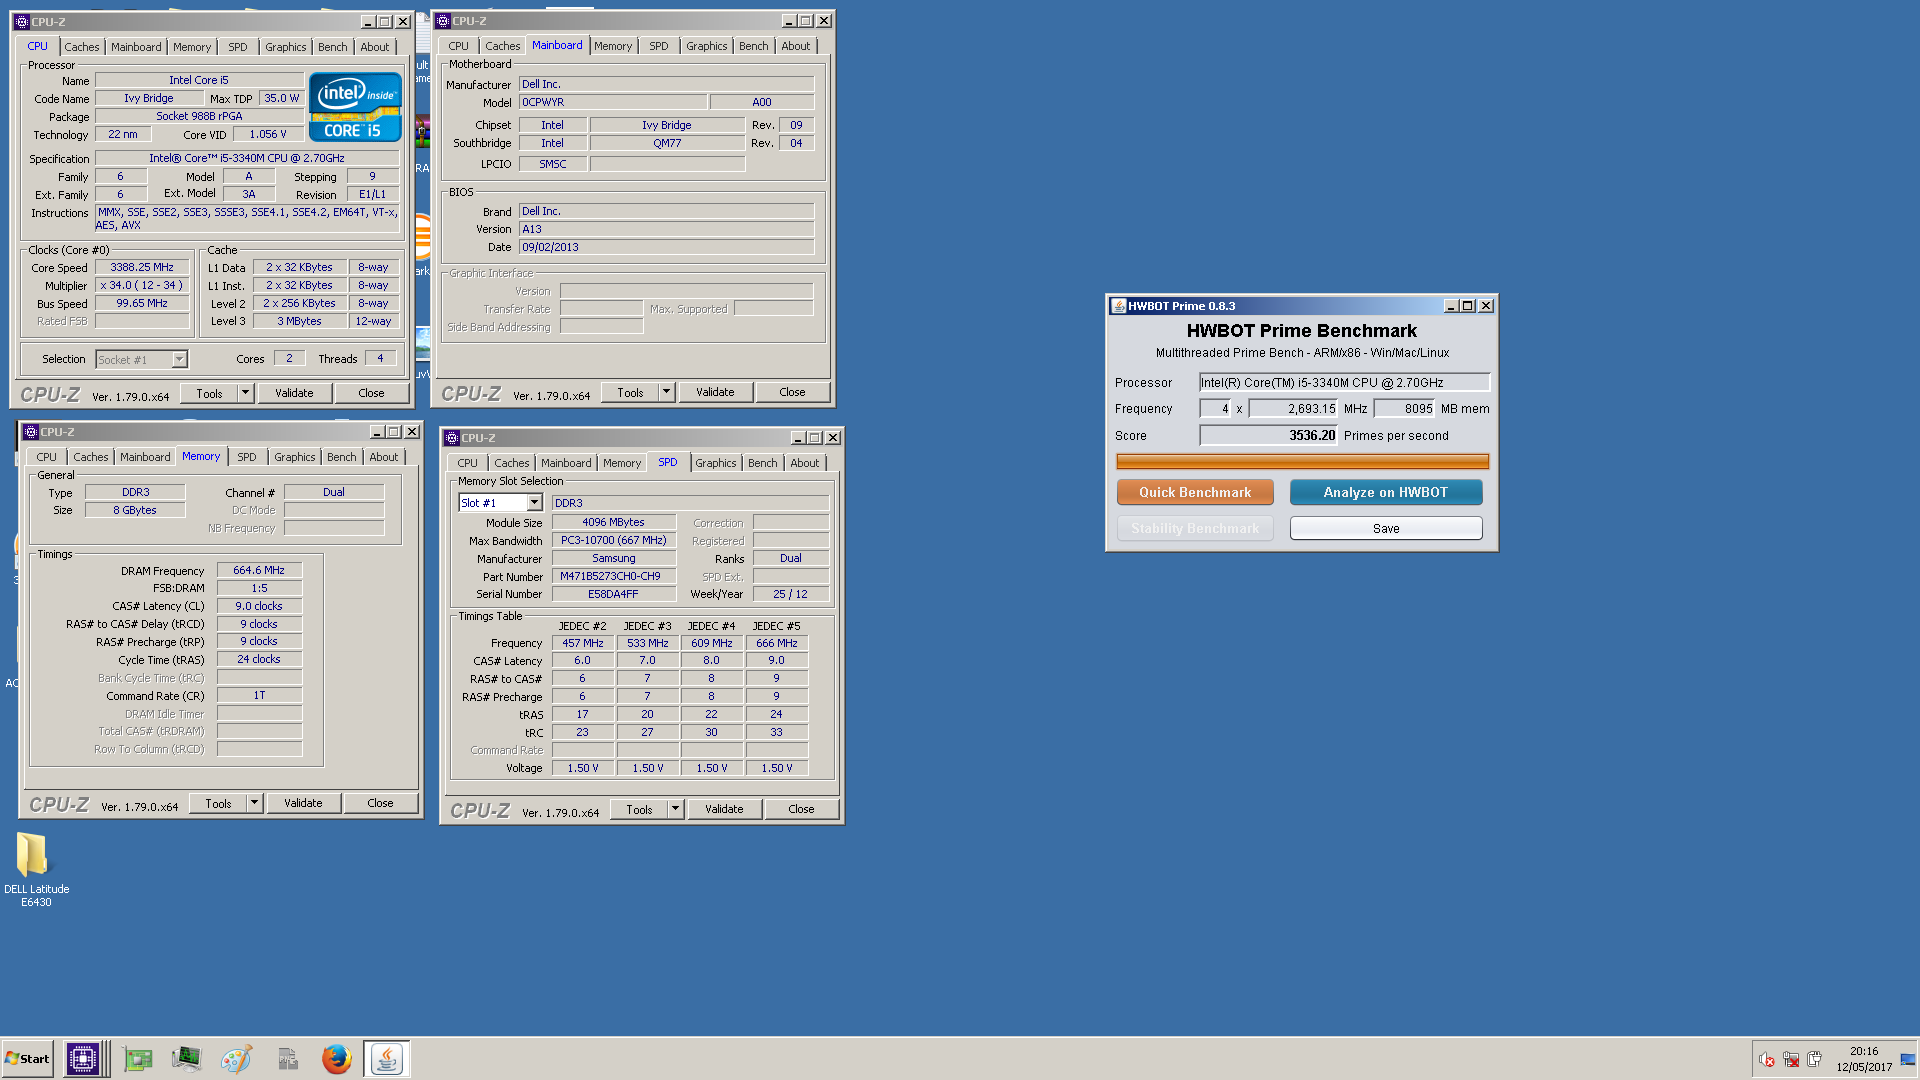Click Analyze on HWBOT button

pos(1386,492)
